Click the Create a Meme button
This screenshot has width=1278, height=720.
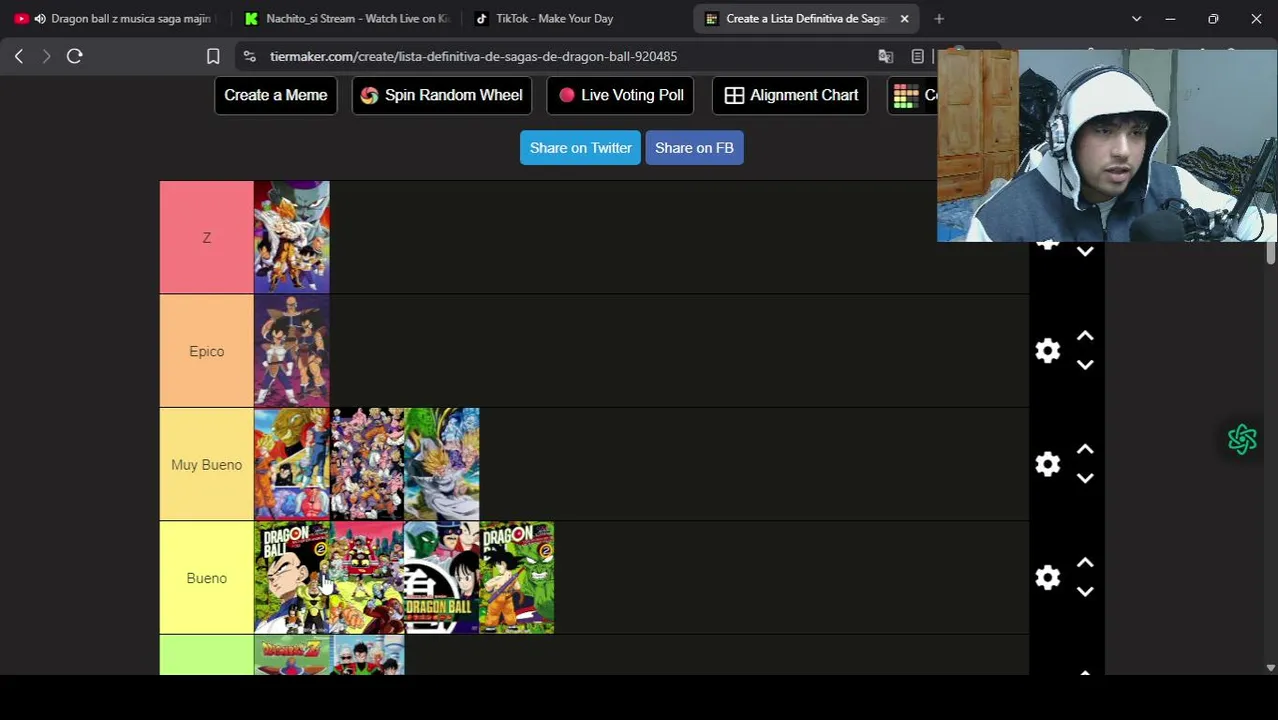[x=275, y=95]
